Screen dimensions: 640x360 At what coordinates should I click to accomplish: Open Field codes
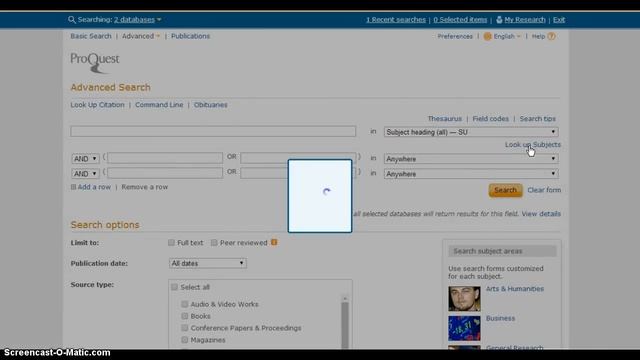491,118
